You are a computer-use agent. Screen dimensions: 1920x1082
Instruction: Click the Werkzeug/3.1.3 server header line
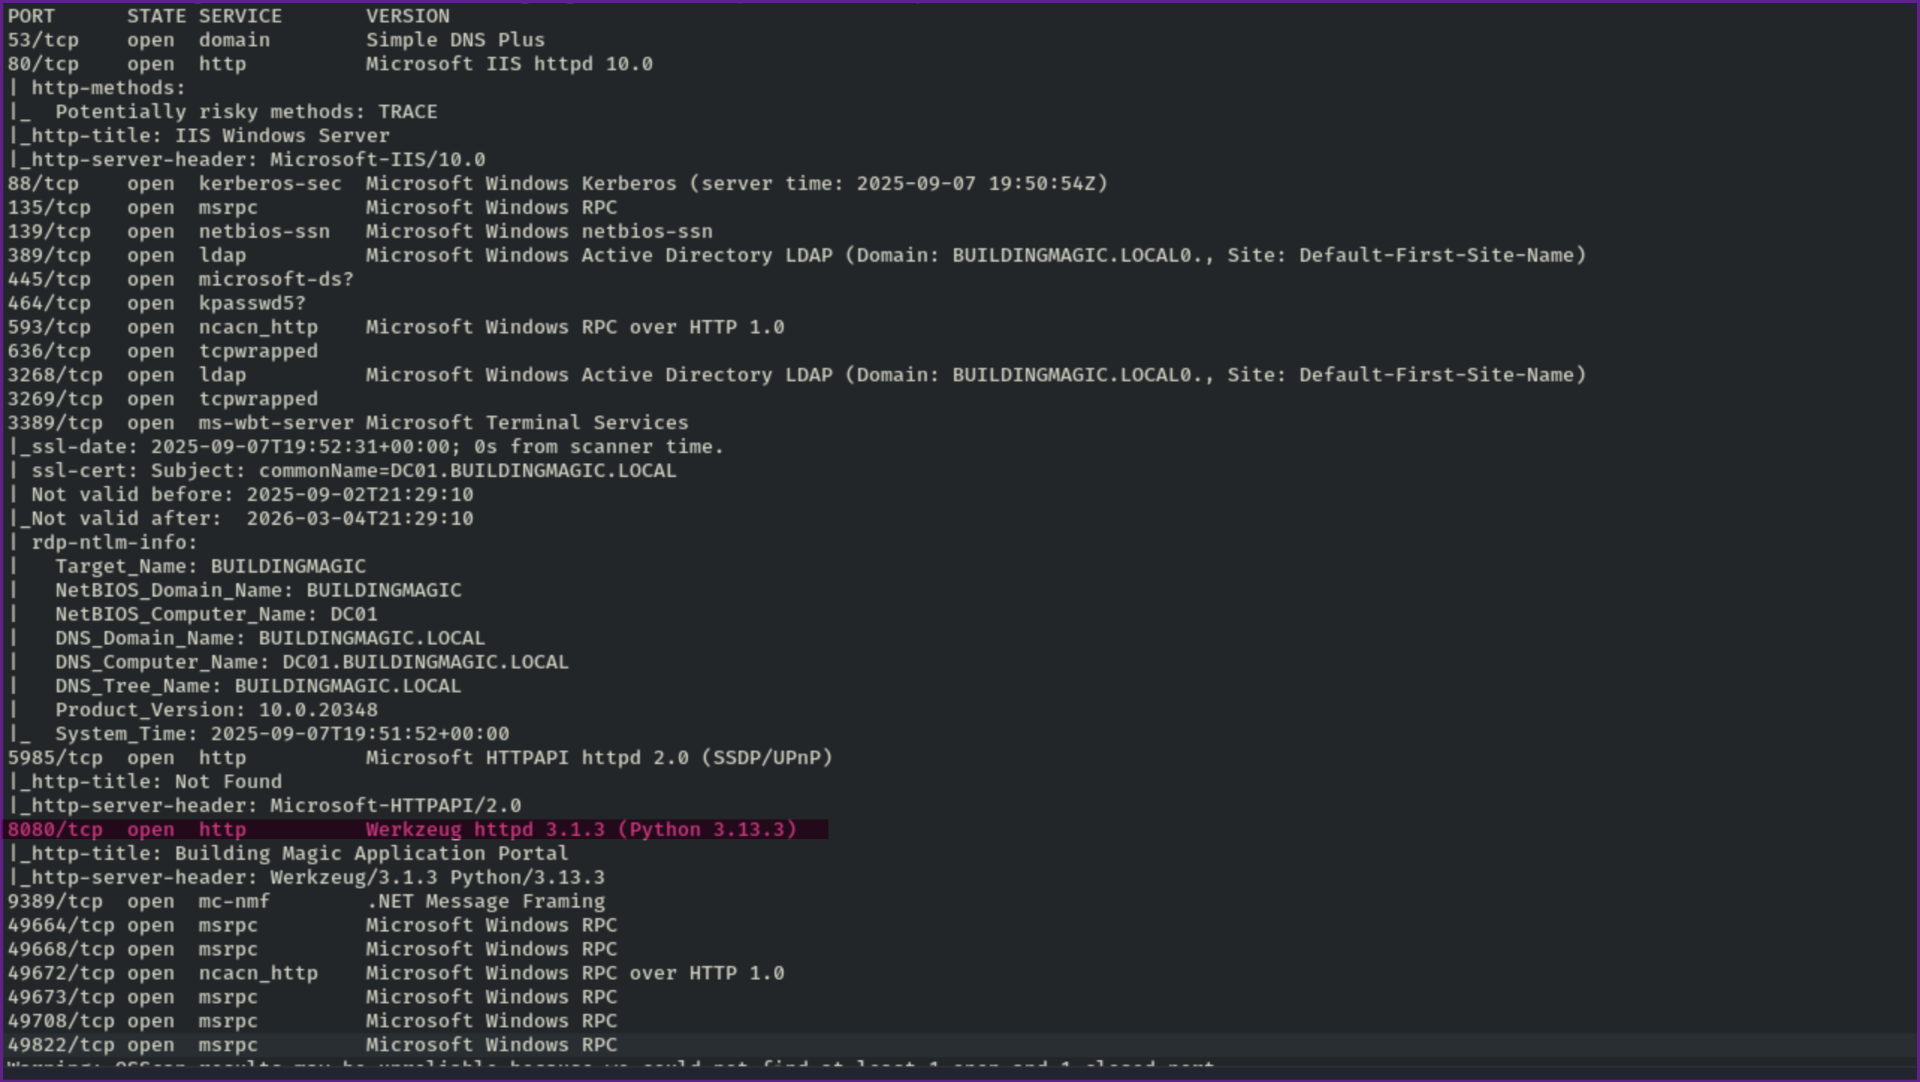click(305, 877)
